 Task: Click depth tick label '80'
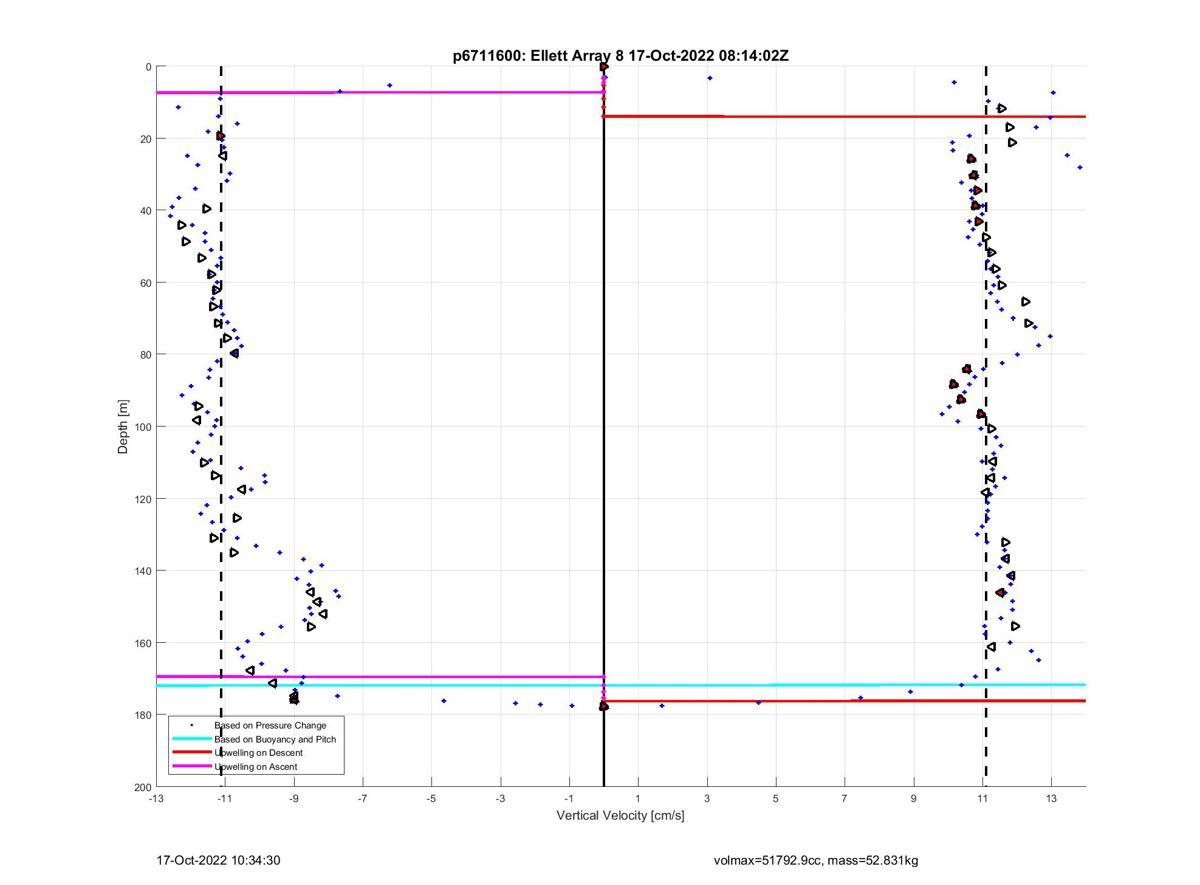coord(146,355)
